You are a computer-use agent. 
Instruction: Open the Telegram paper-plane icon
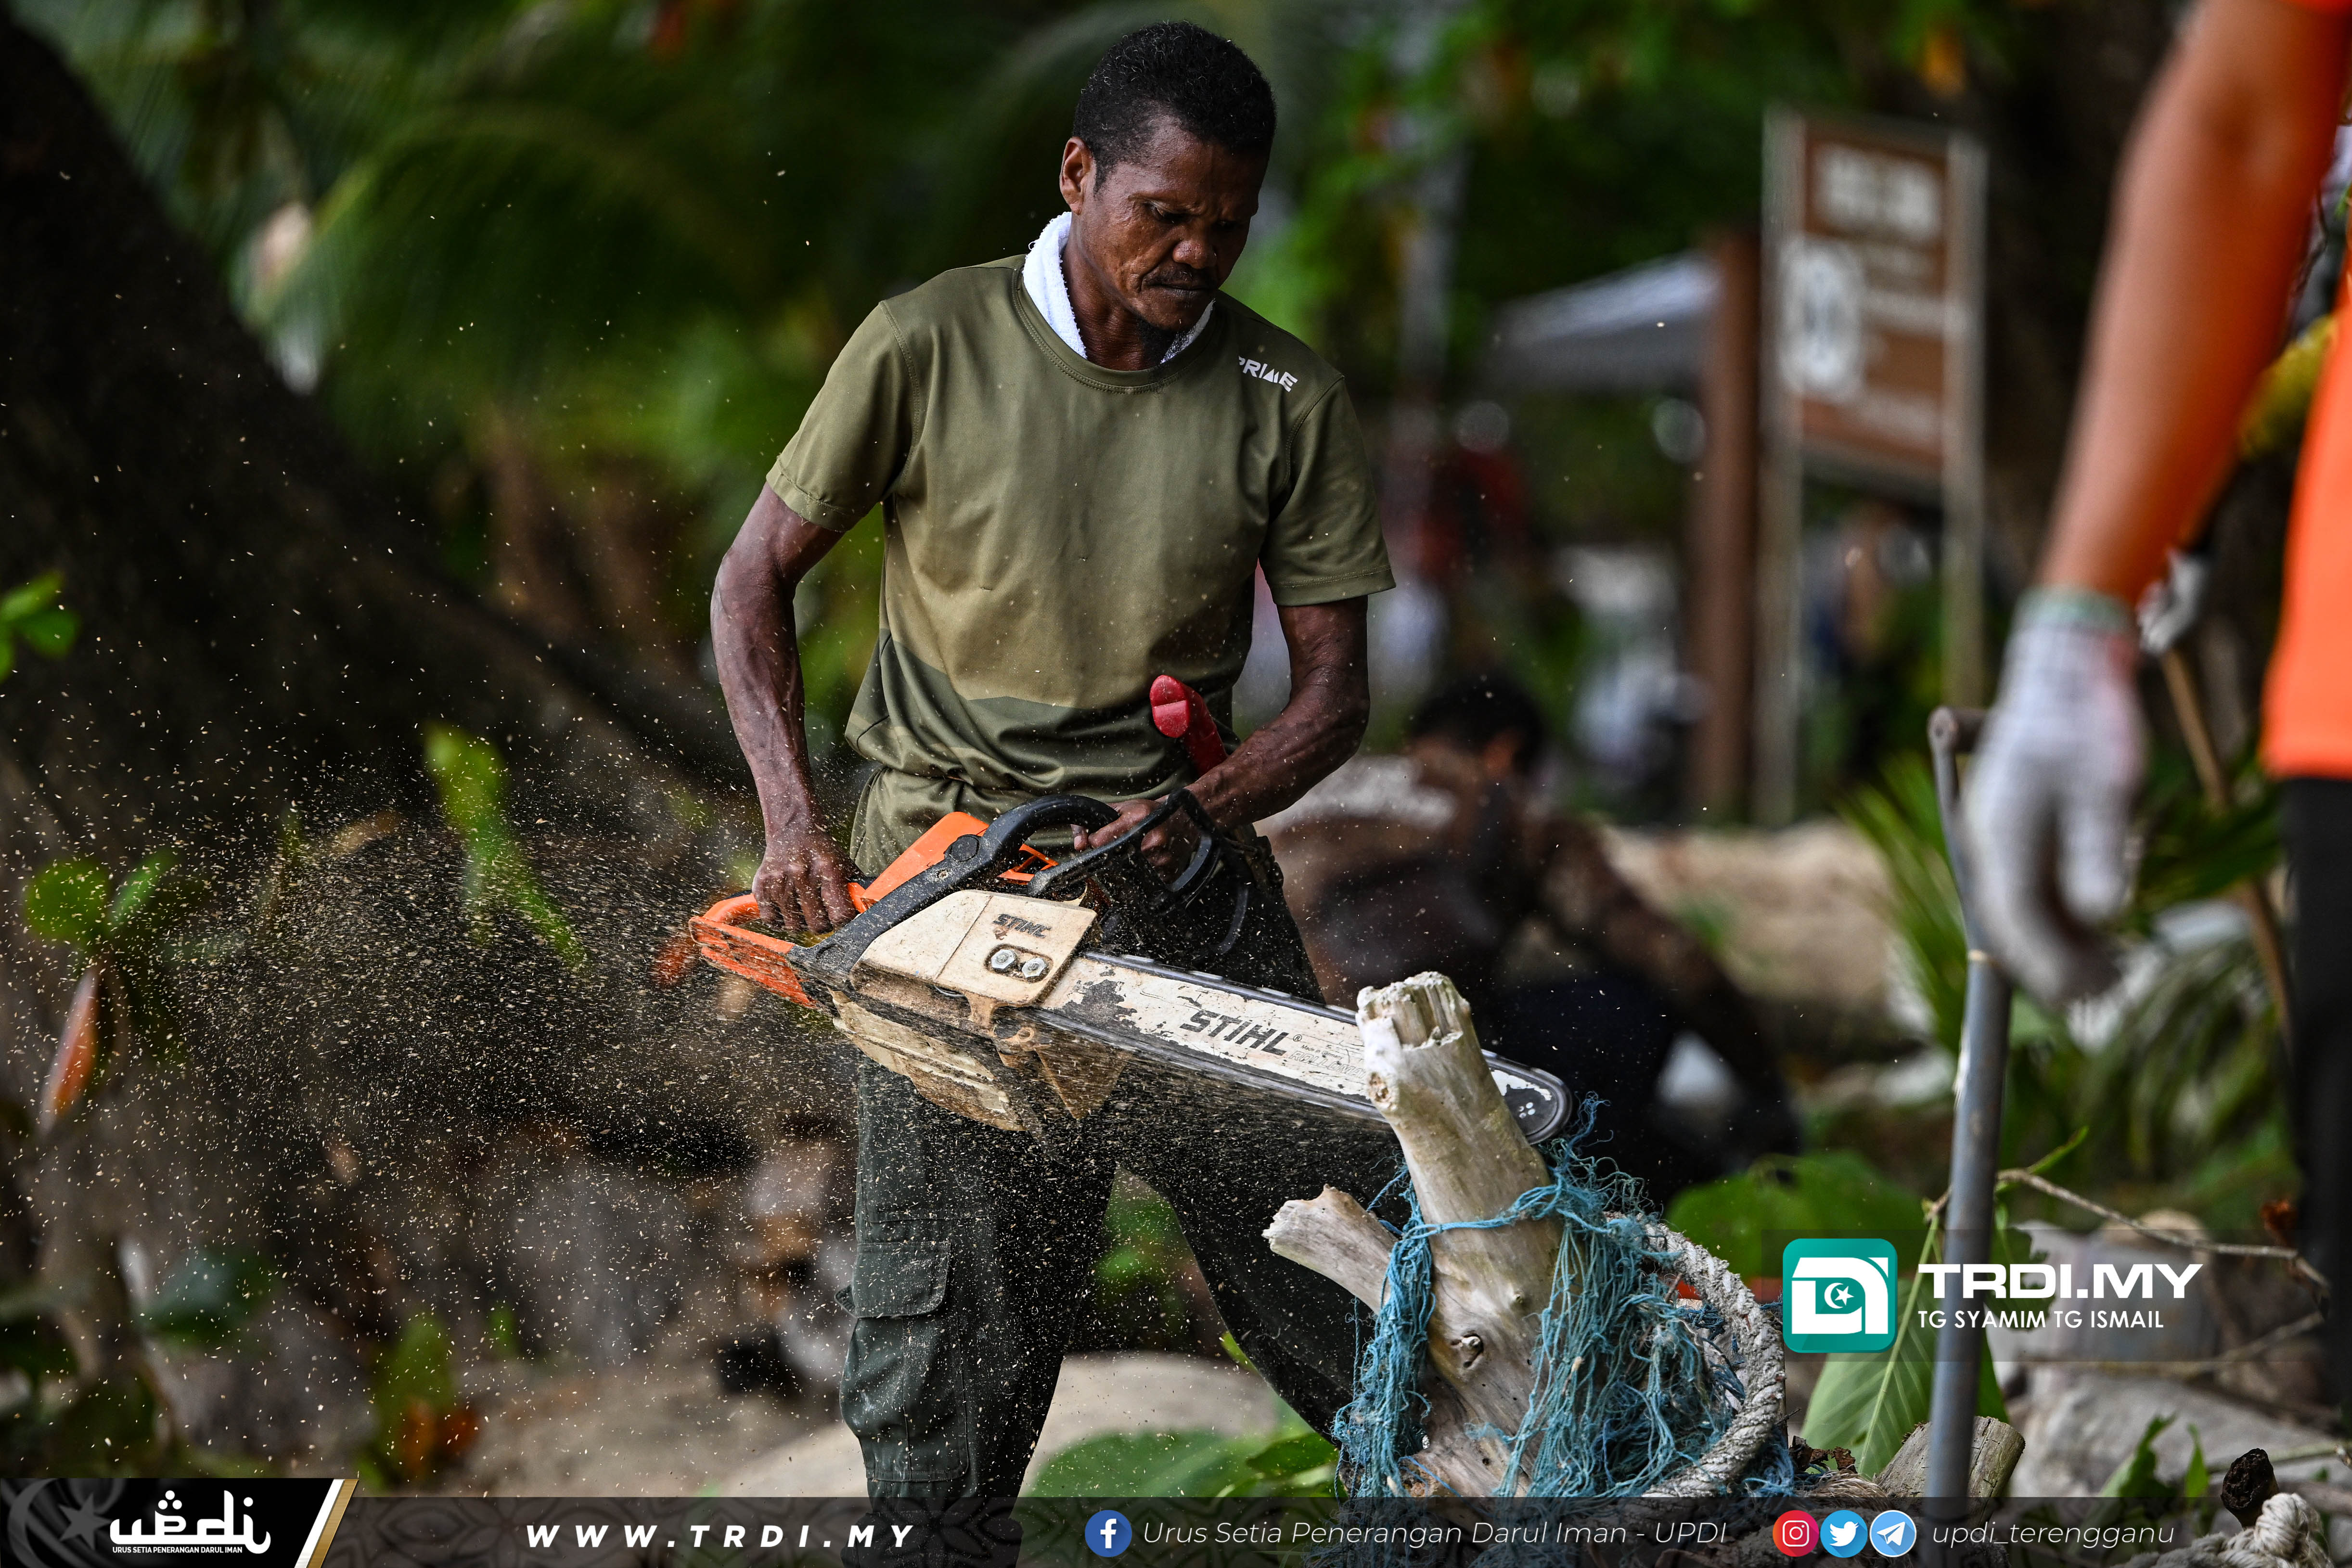tap(1892, 1533)
